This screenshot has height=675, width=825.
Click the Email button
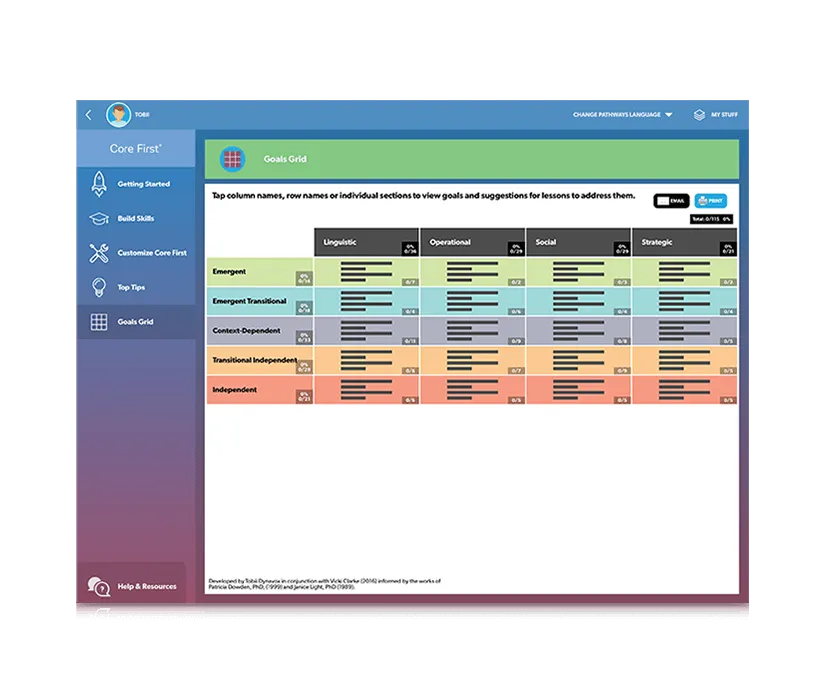[x=671, y=201]
